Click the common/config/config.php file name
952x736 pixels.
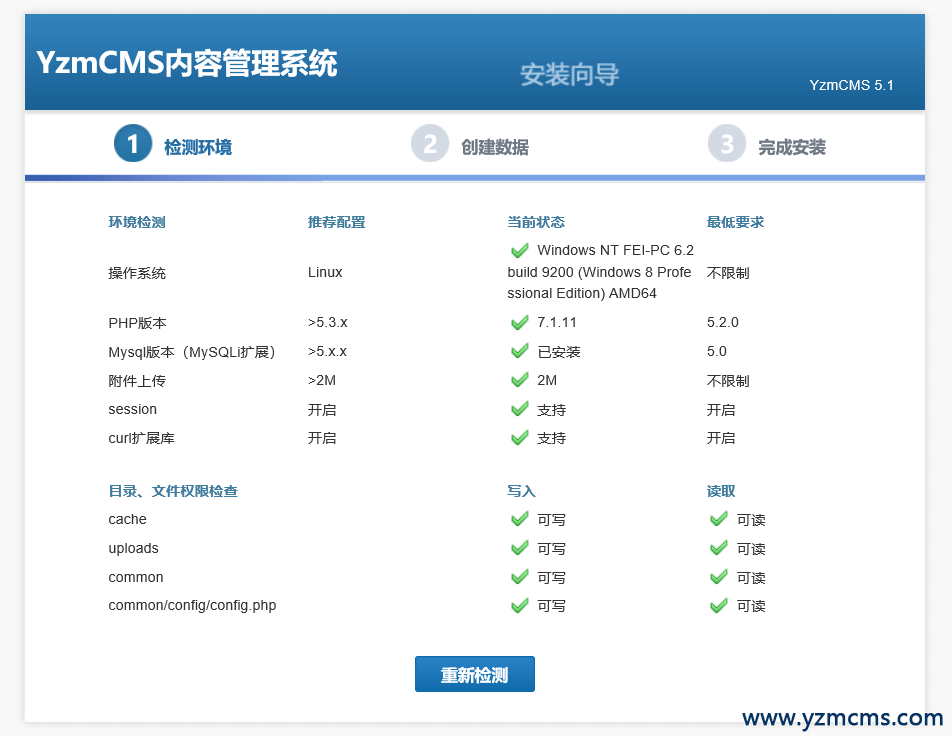tap(192, 605)
